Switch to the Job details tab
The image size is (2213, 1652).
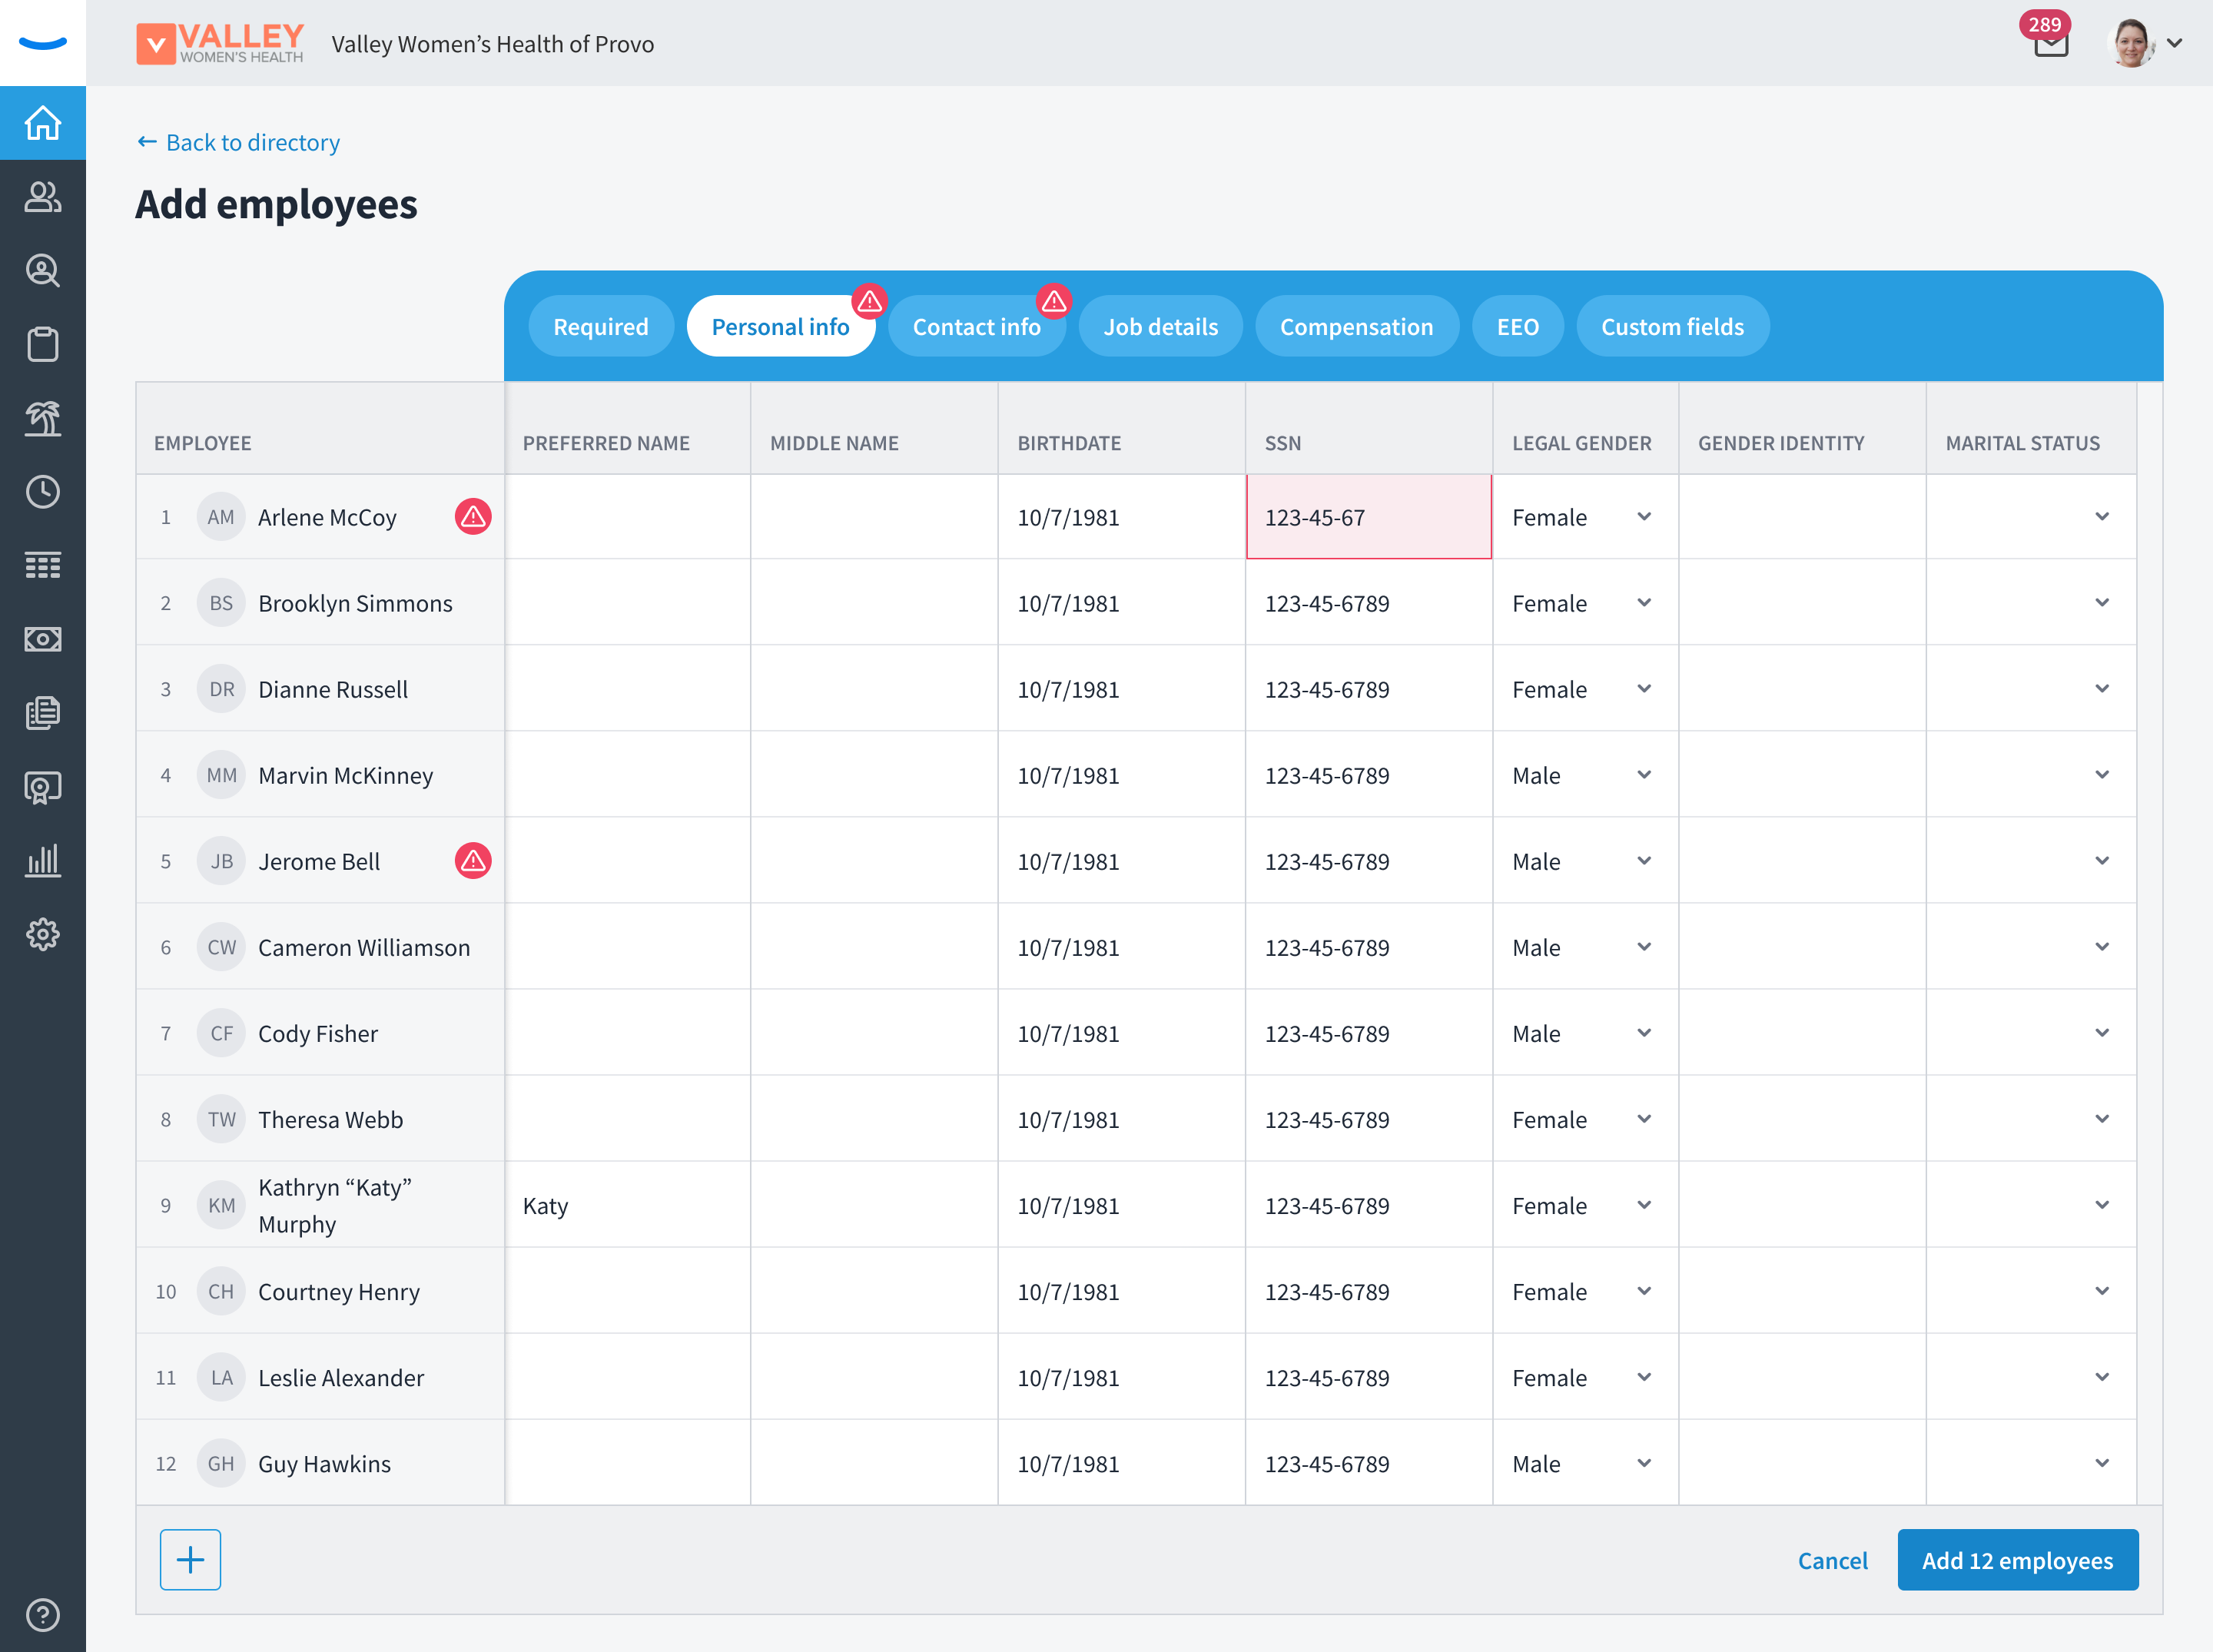point(1161,326)
